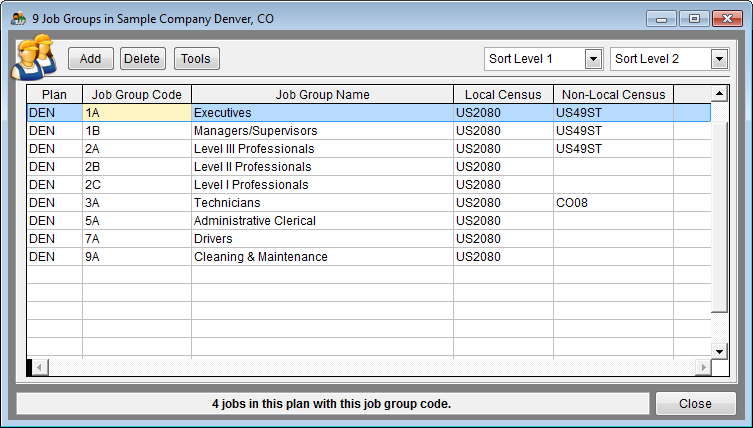
Task: Click the title bar application icon
Action: click(x=18, y=19)
